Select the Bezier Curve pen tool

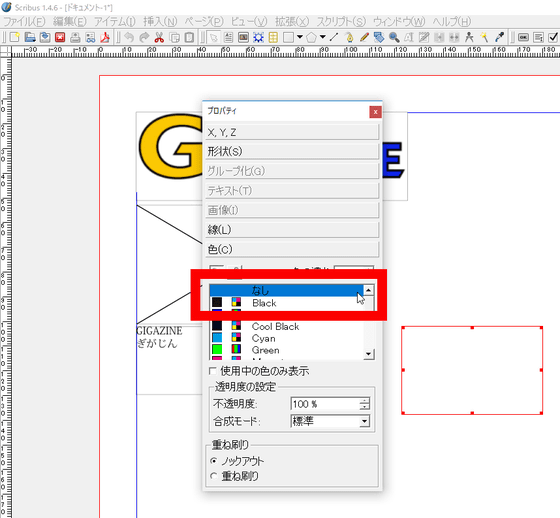pyautogui.click(x=349, y=37)
